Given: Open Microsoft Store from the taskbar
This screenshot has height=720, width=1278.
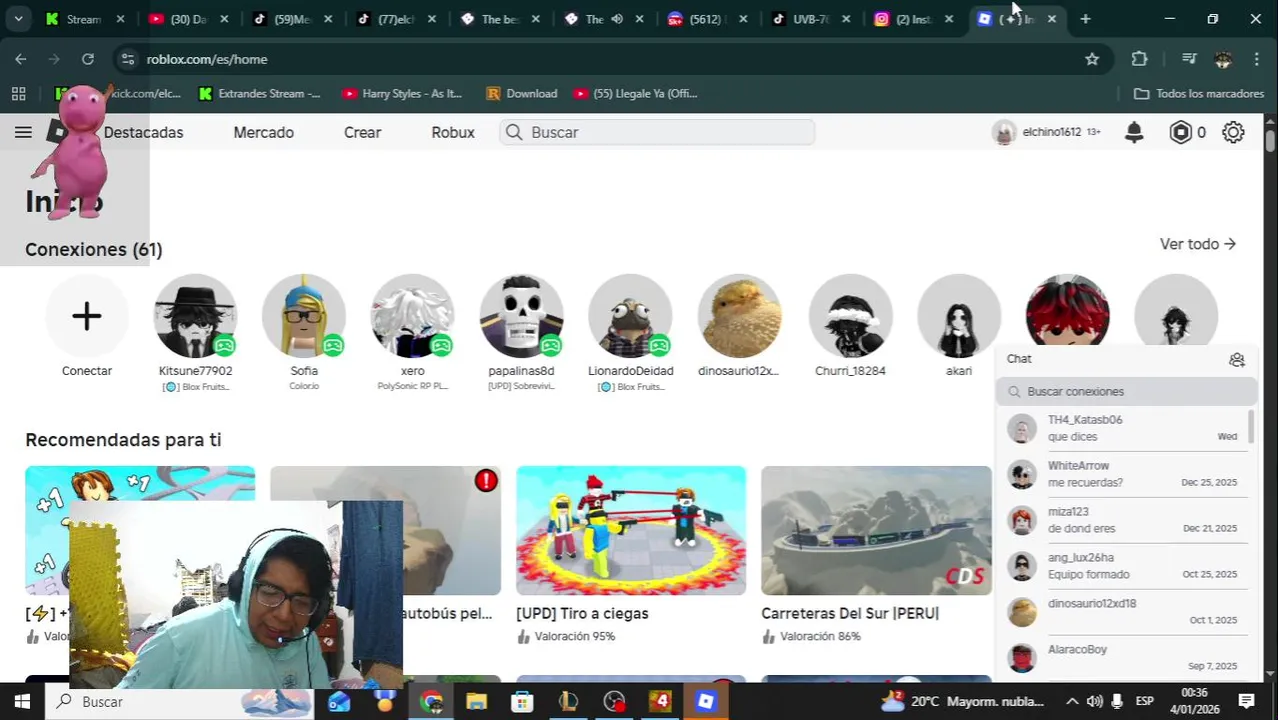Looking at the screenshot, I should 522,702.
